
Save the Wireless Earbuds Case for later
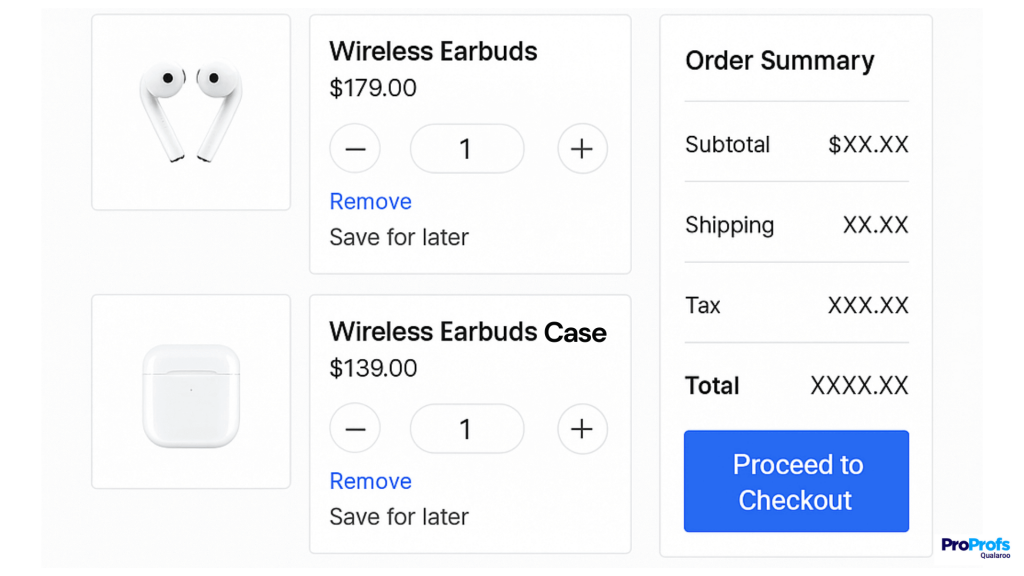(x=399, y=517)
